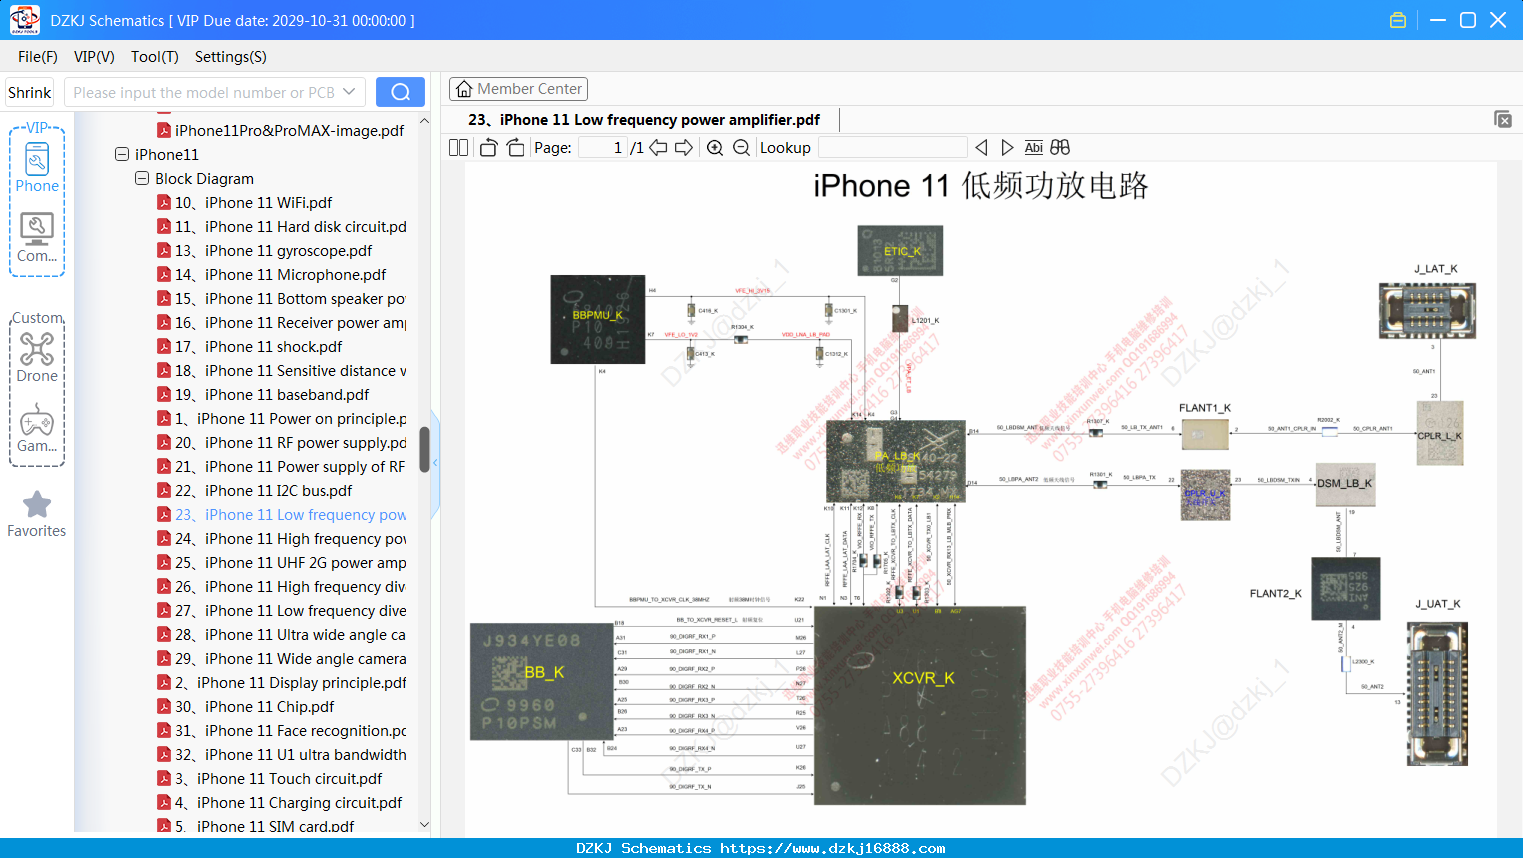
Task: Click the home icon in Member Center
Action: (x=464, y=89)
